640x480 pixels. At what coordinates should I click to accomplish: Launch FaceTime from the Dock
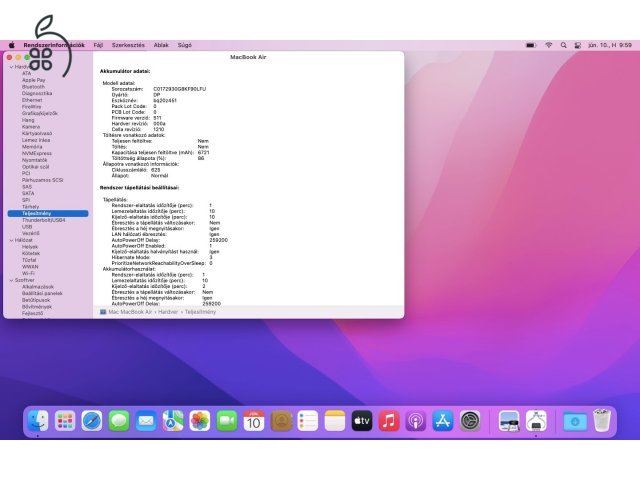click(x=227, y=421)
